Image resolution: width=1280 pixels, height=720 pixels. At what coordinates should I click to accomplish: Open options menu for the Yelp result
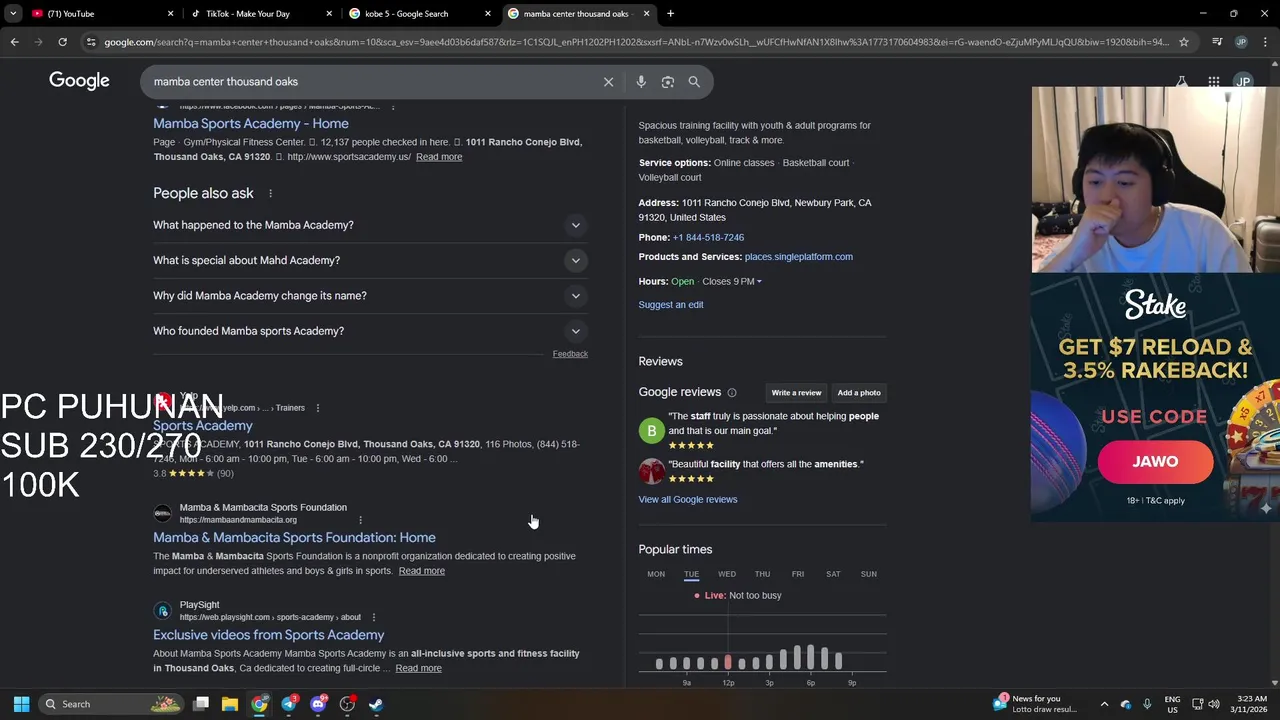[317, 408]
